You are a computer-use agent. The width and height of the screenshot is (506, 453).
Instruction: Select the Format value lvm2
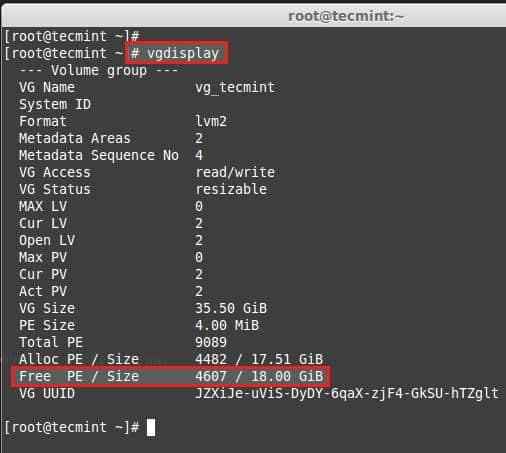click(211, 121)
